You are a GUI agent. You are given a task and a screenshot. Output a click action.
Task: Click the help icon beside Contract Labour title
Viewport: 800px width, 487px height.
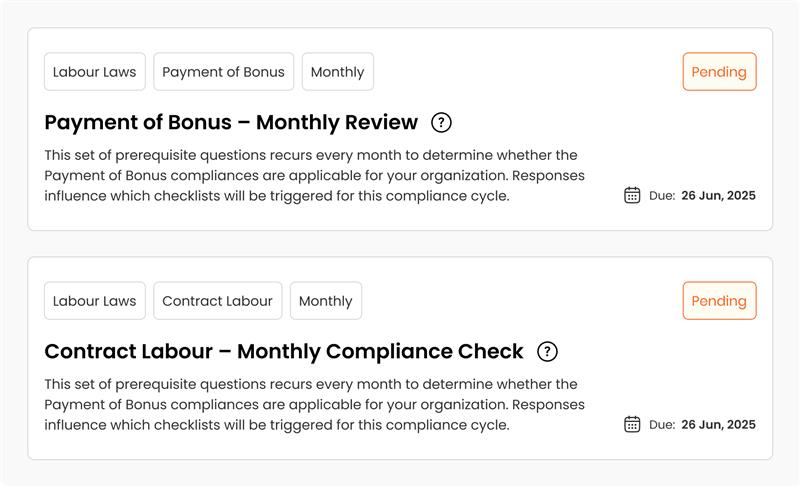(547, 352)
